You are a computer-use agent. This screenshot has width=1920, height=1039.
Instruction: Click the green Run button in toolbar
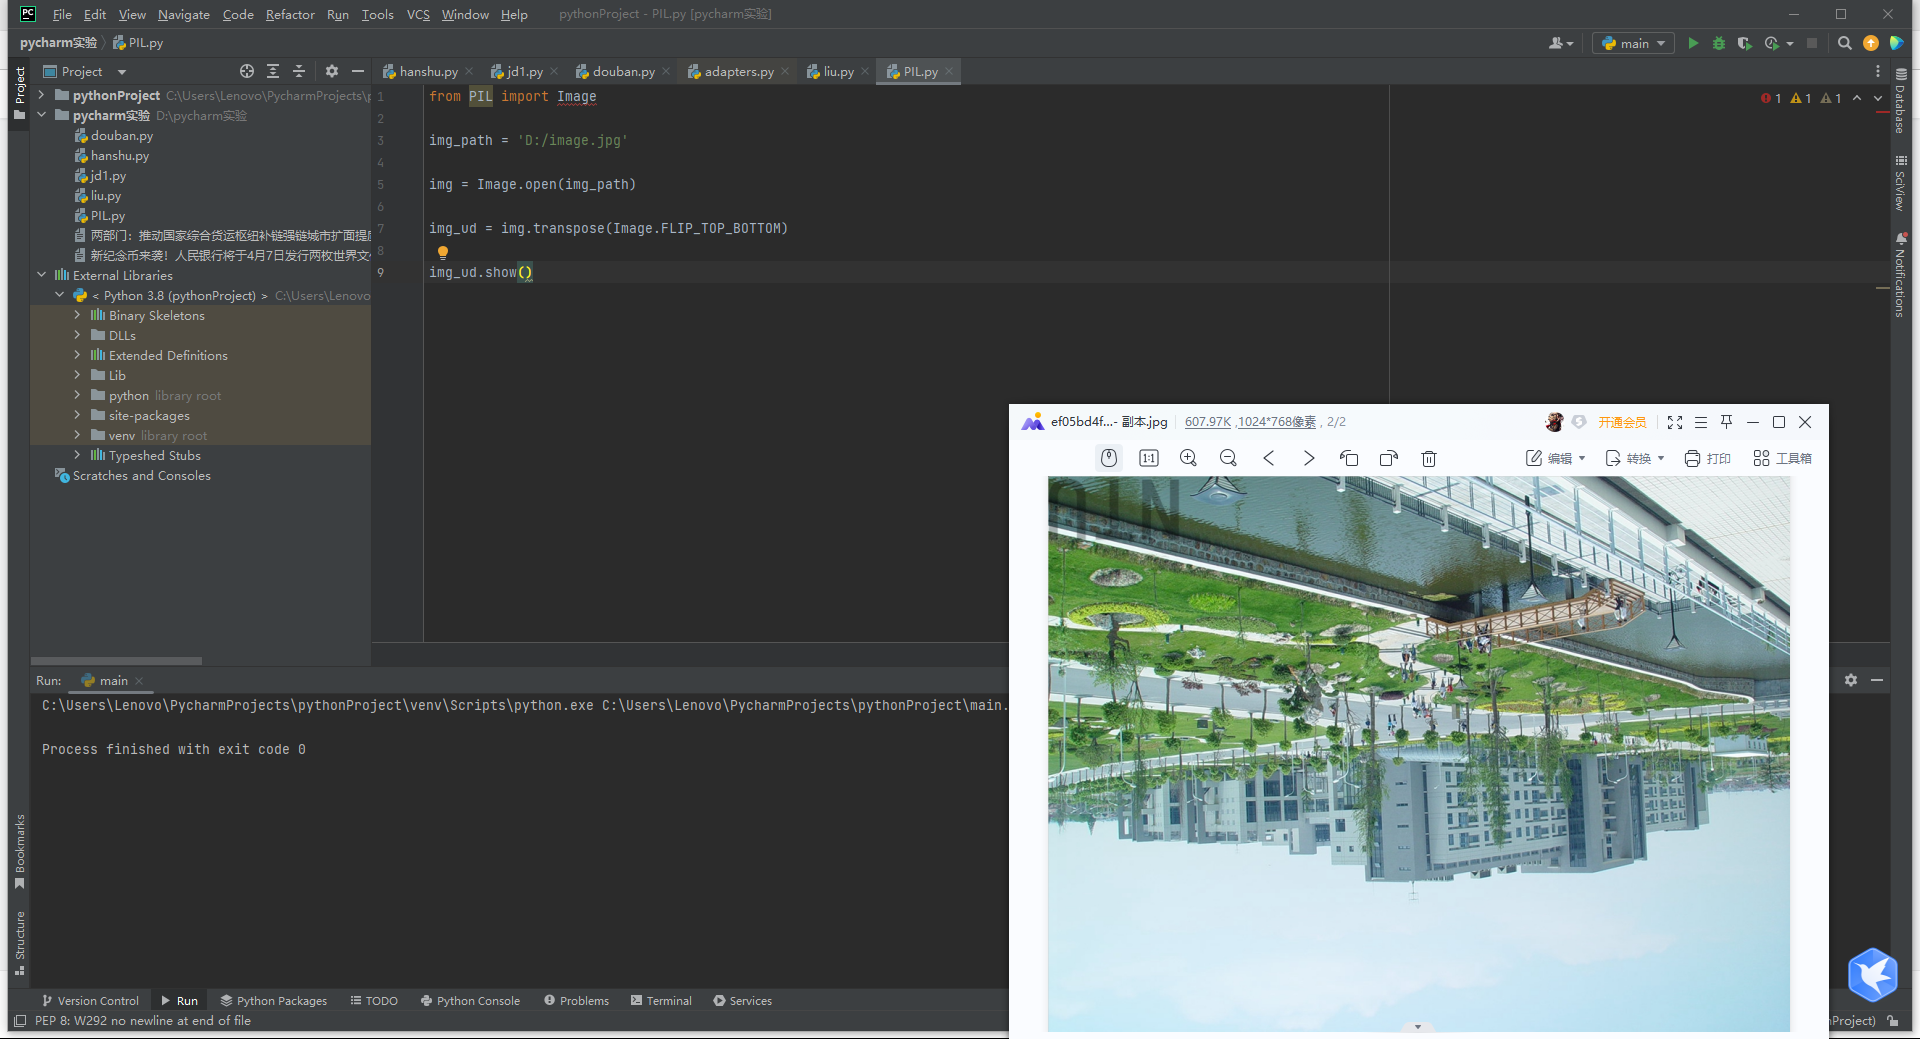pyautogui.click(x=1693, y=43)
